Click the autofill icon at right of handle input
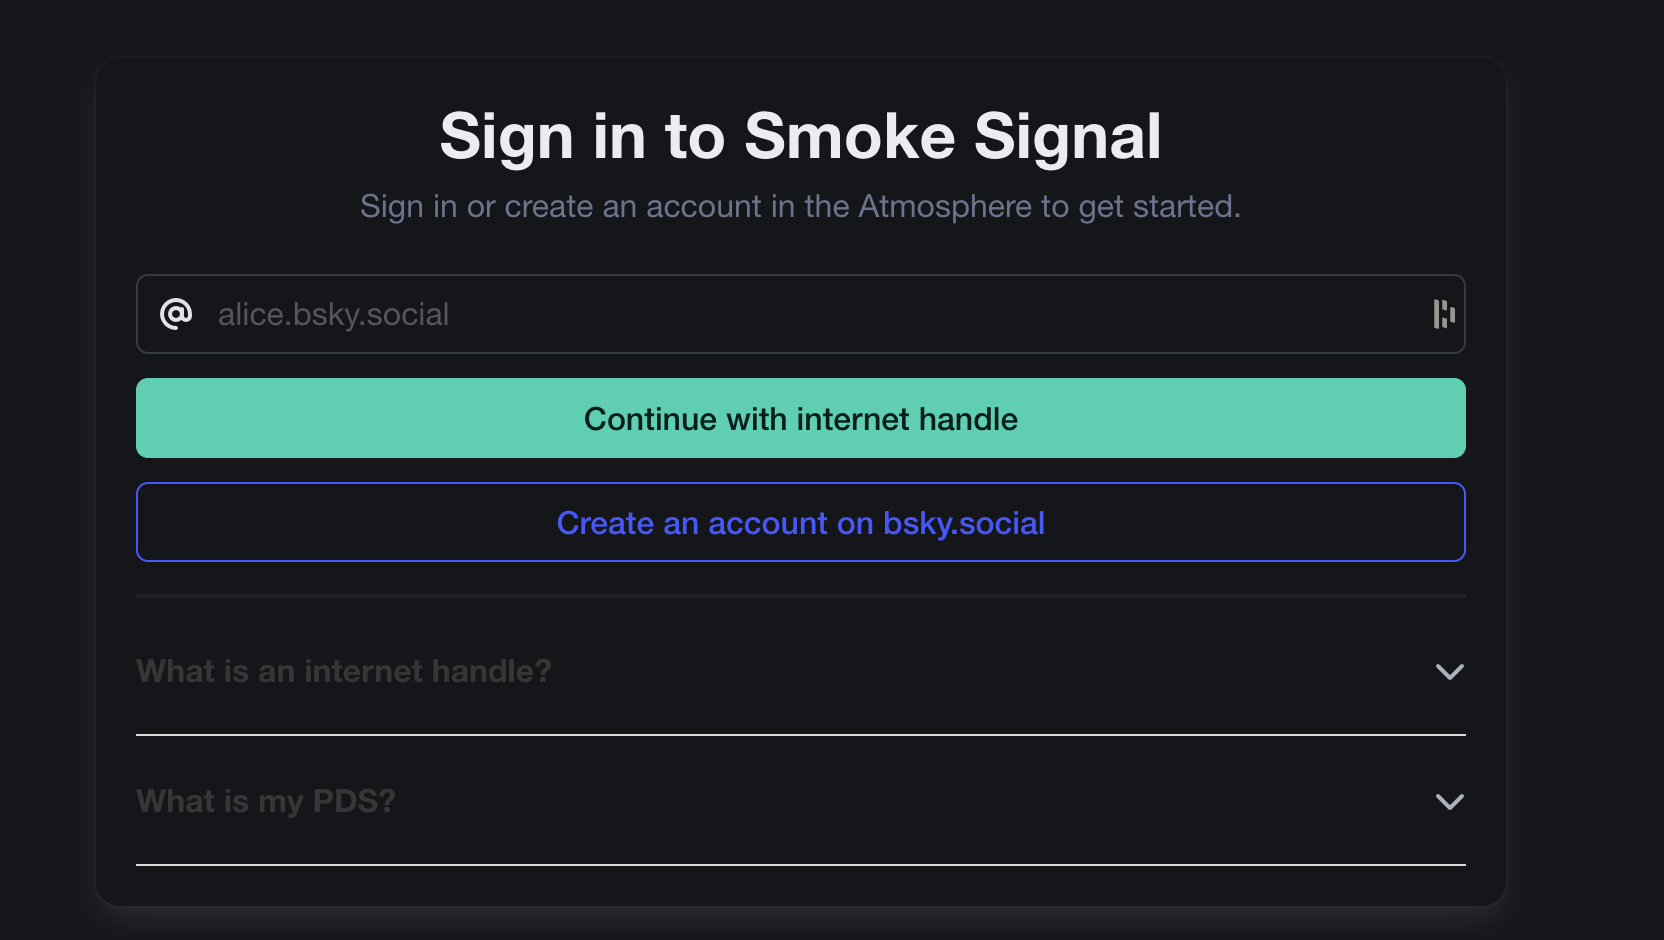 tap(1443, 314)
